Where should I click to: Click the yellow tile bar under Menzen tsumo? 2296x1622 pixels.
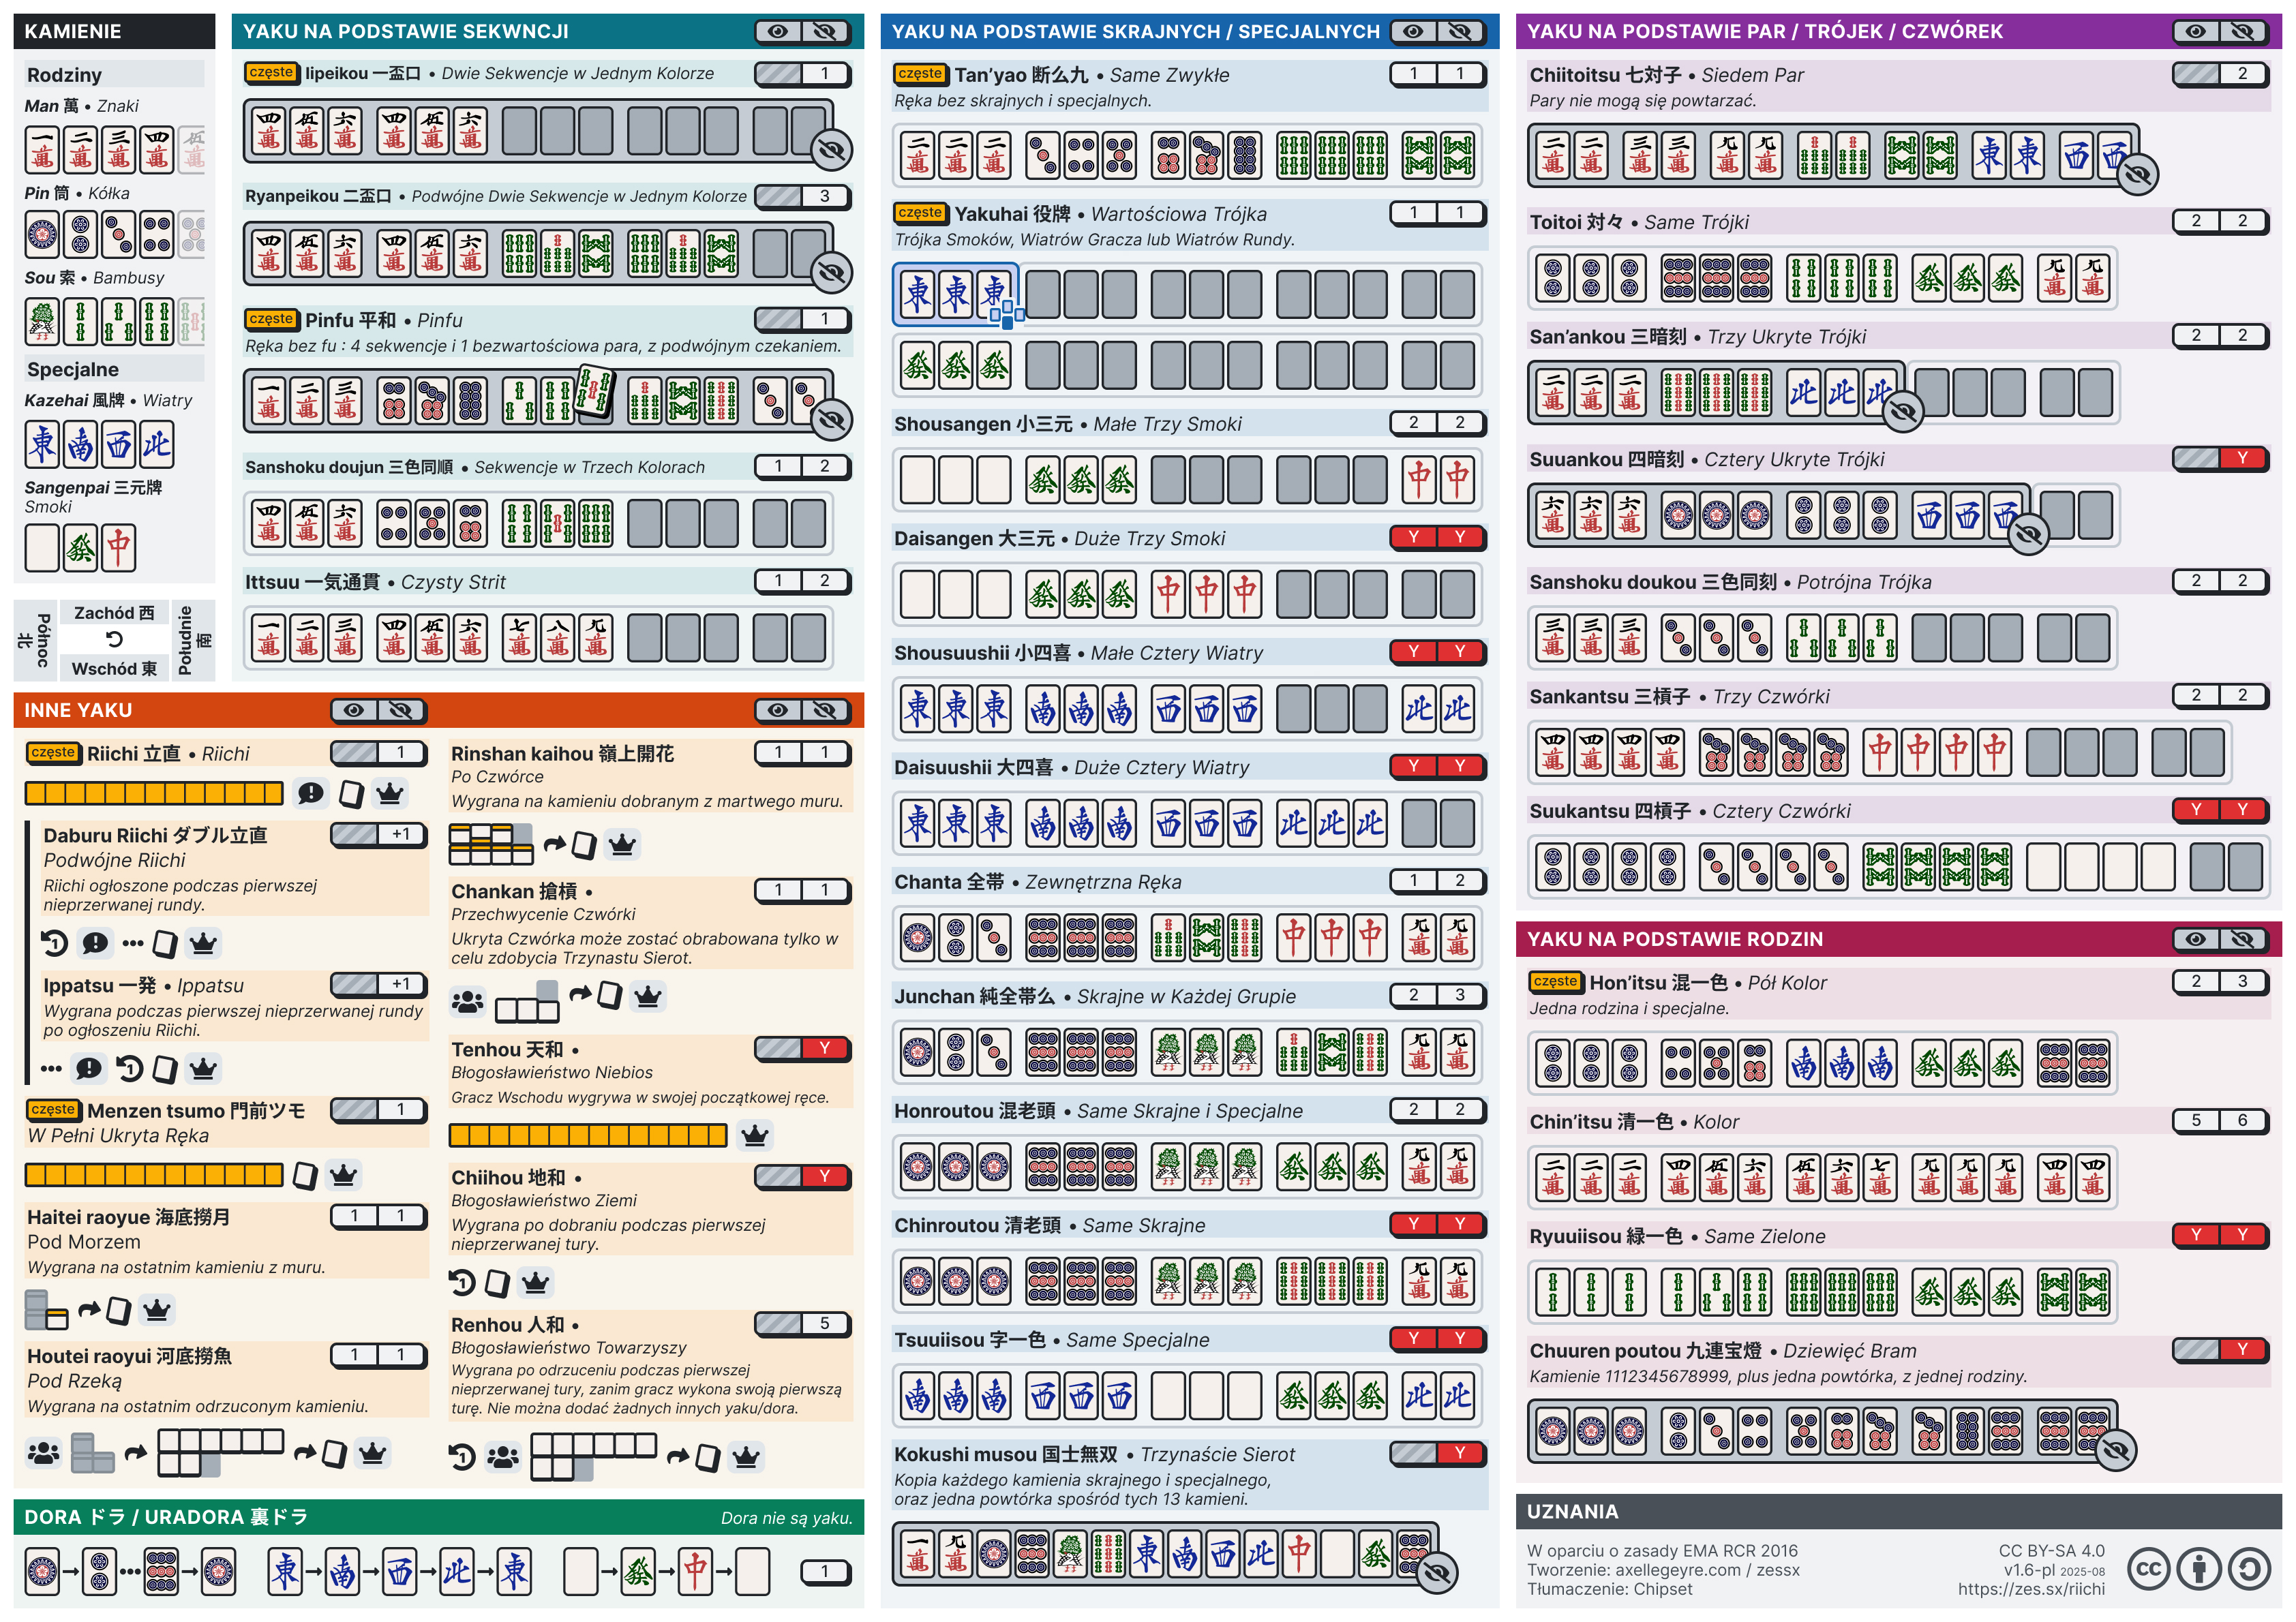tap(154, 1175)
